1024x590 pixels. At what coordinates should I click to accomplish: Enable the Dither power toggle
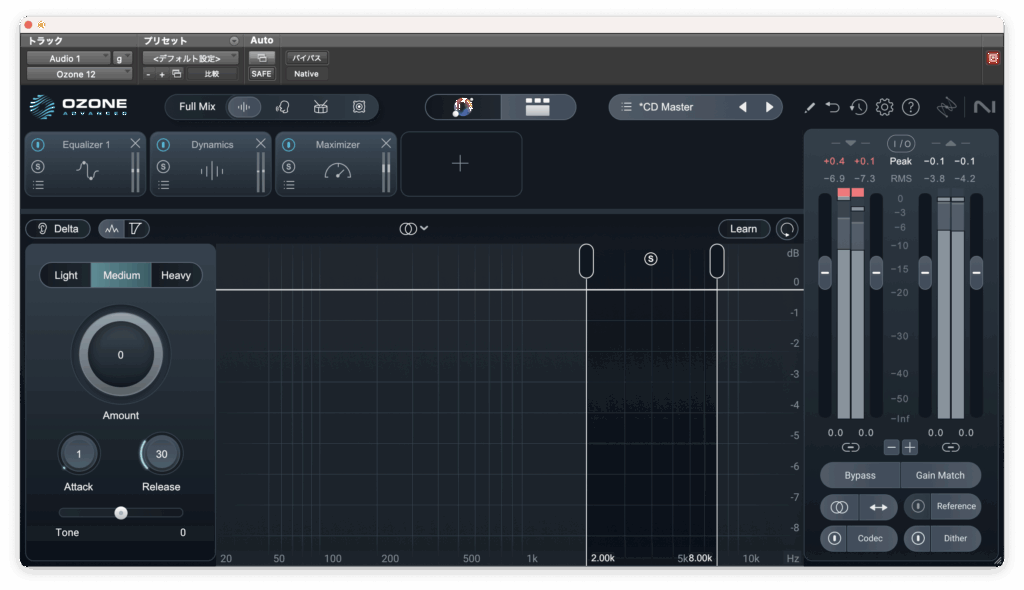[918, 538]
